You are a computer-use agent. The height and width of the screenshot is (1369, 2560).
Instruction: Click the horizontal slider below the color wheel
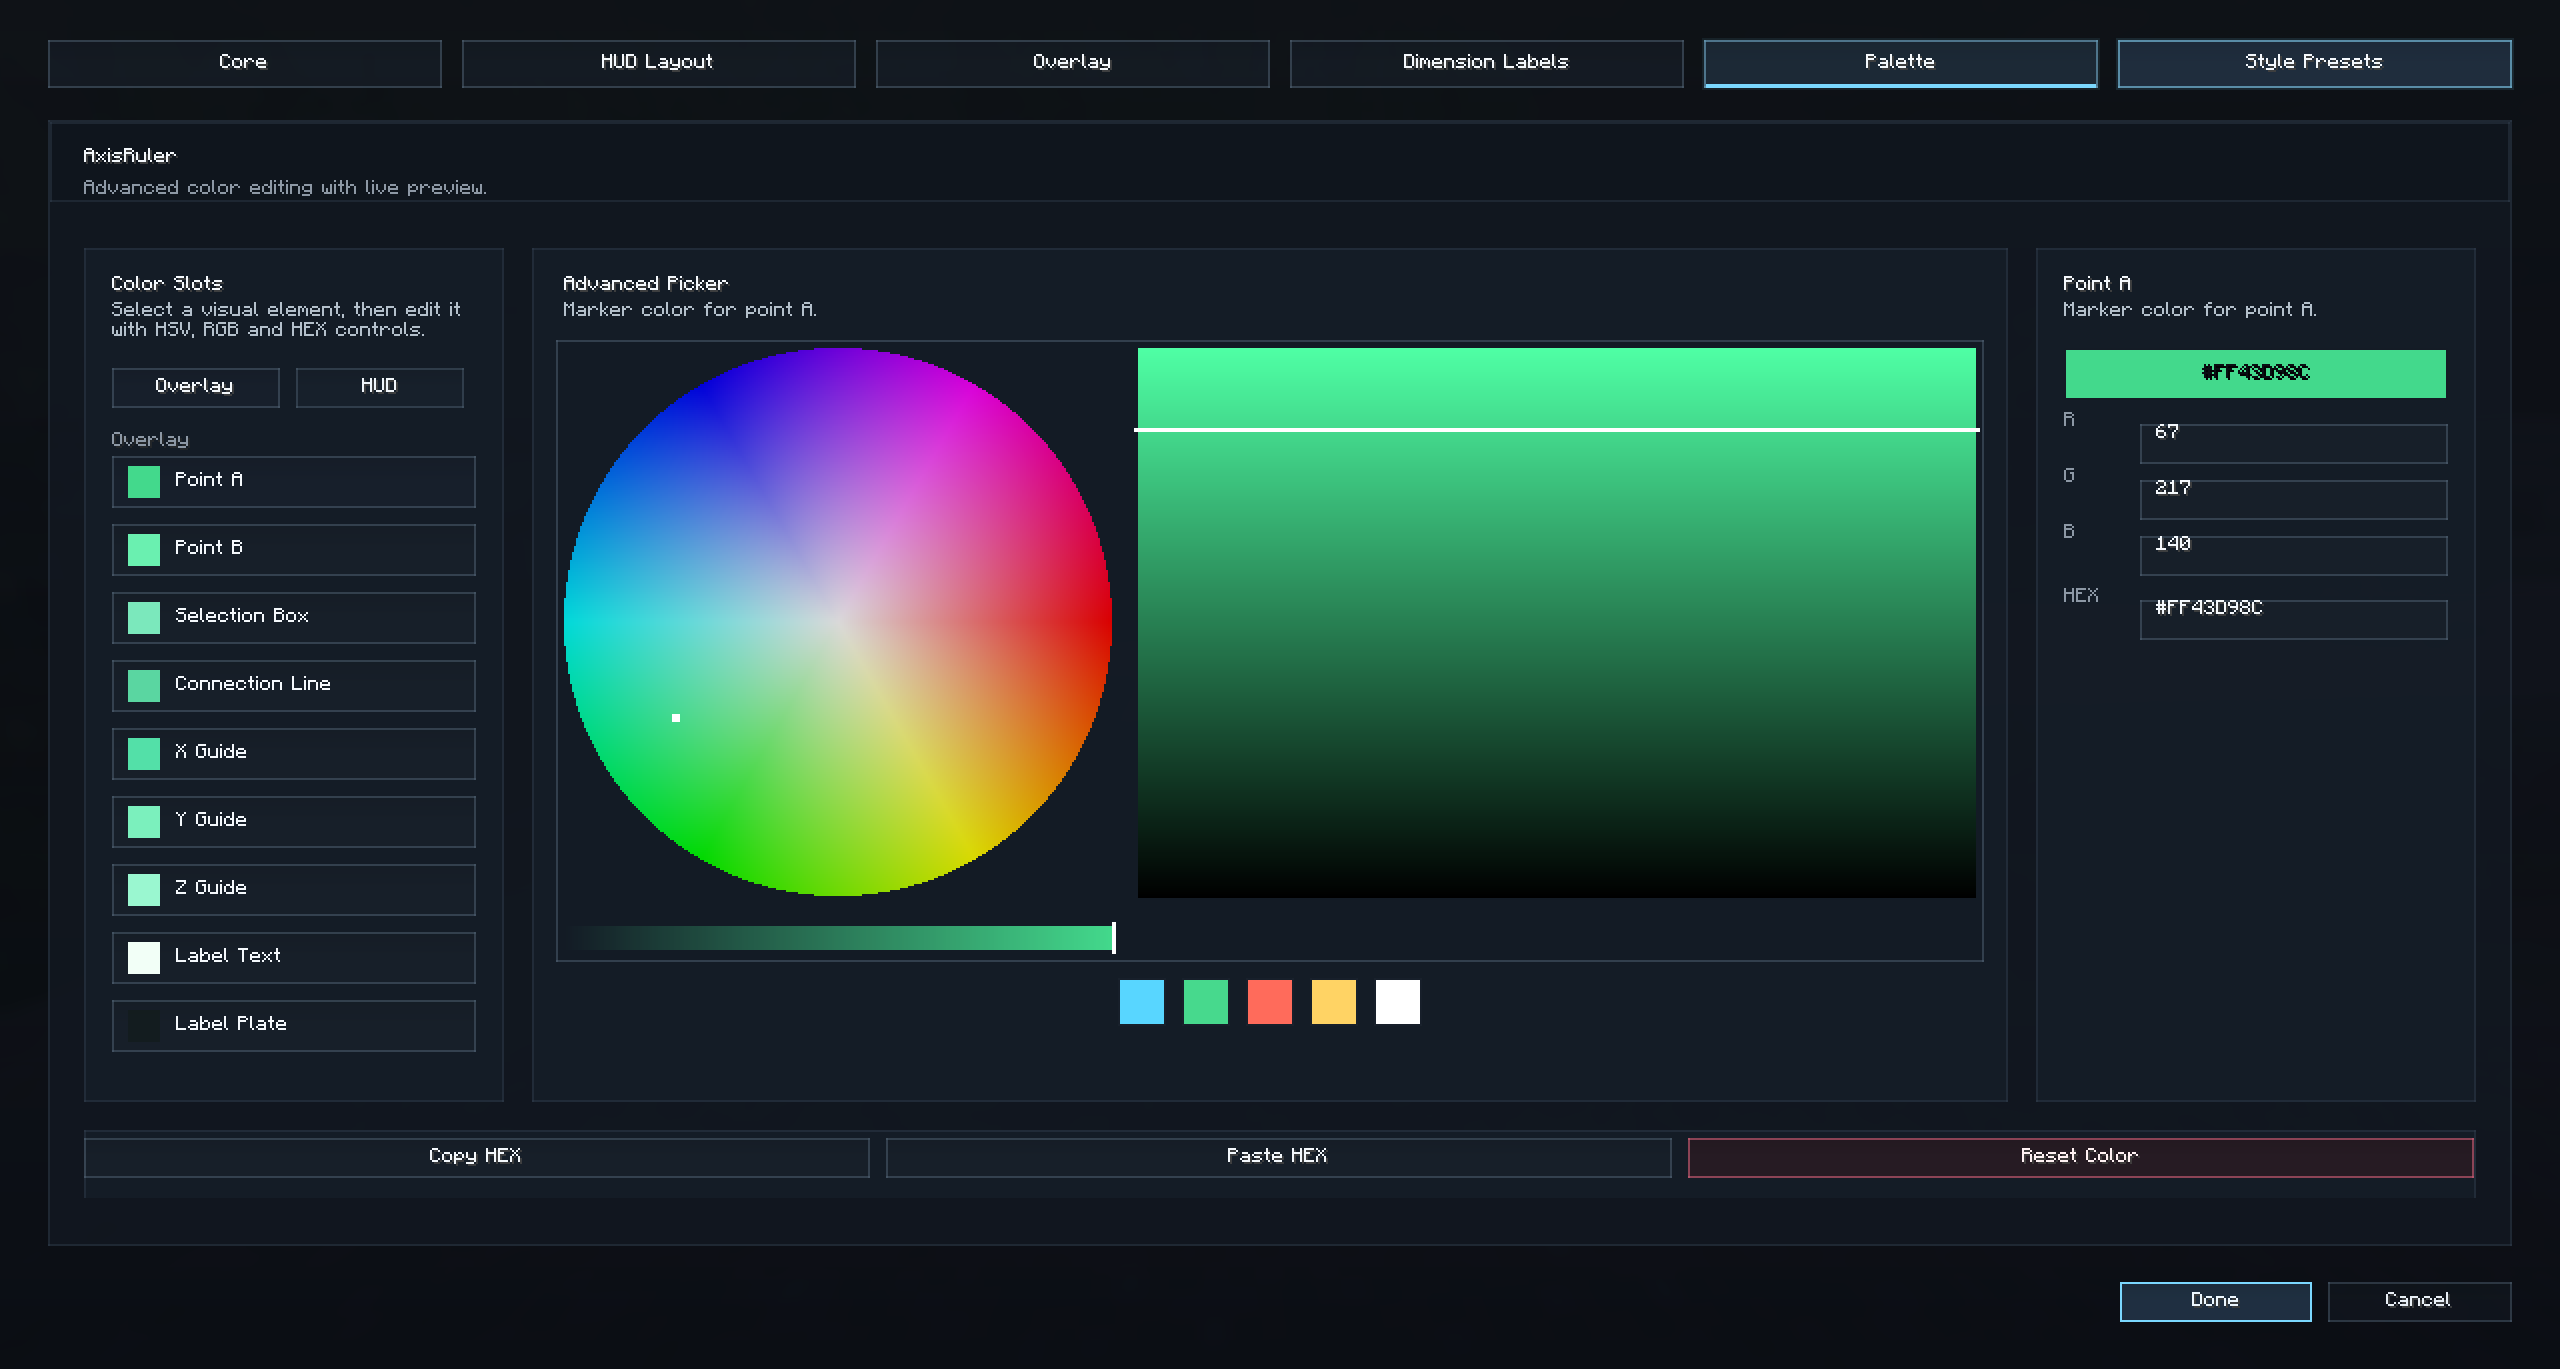coord(838,938)
